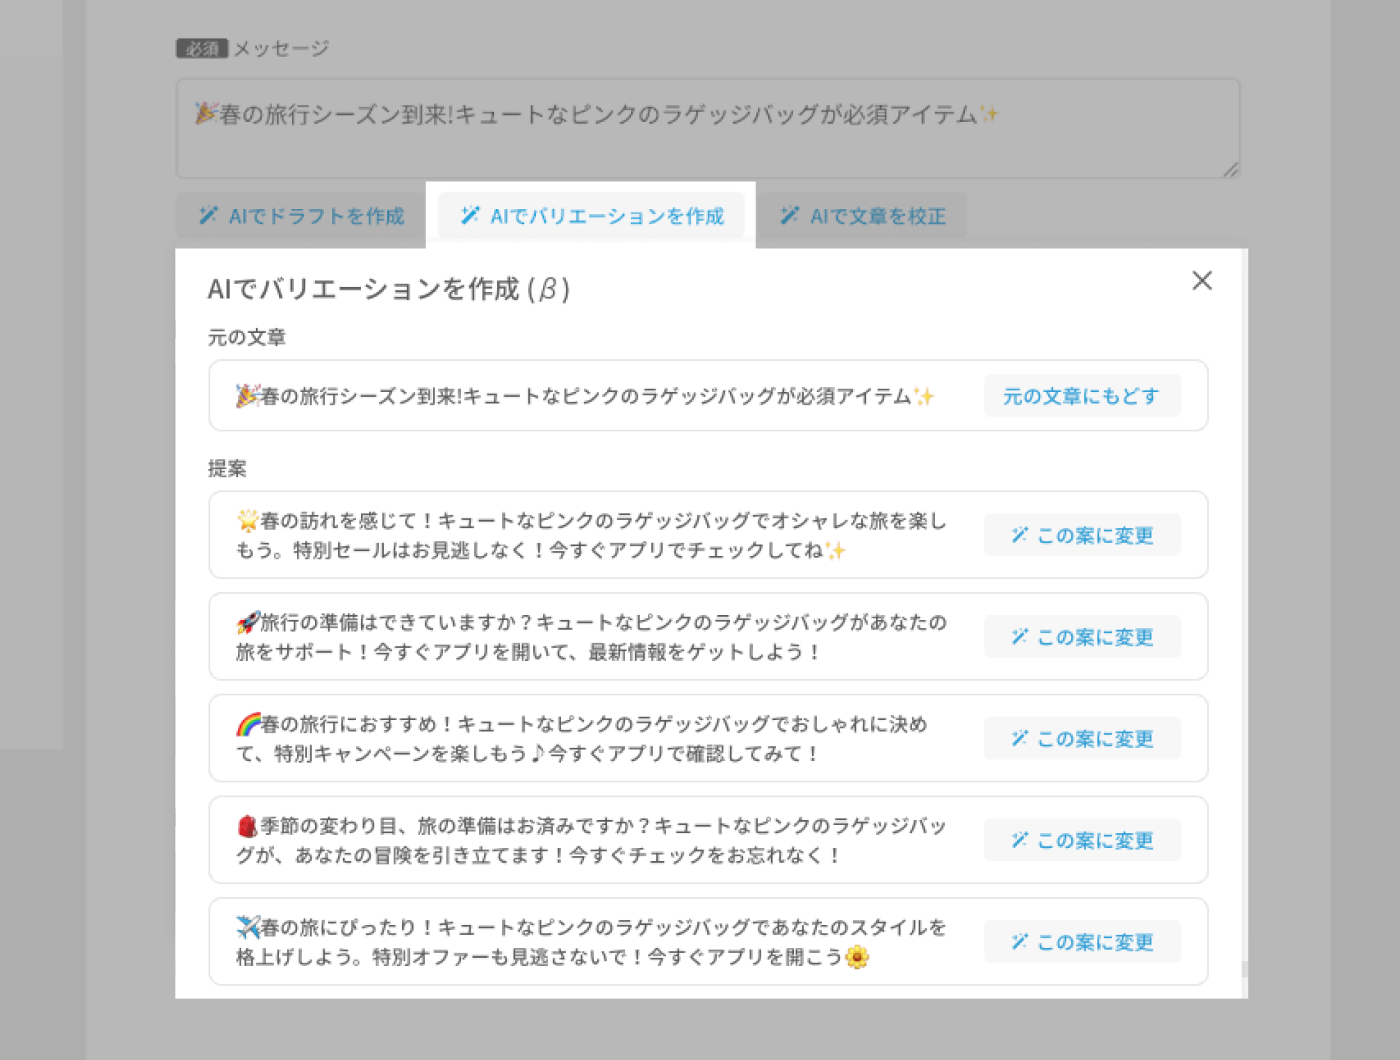Click the wand icon on the rainbow suggestion's change button
This screenshot has width=1400, height=1060.
pyautogui.click(x=1019, y=739)
